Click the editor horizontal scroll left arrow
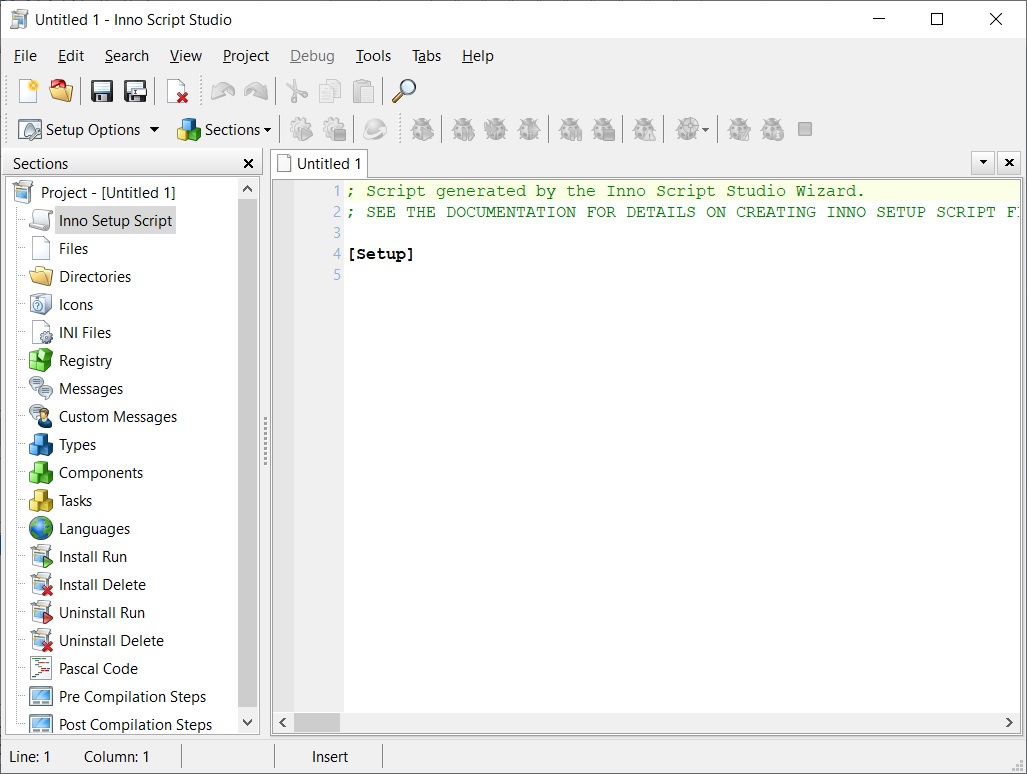Image resolution: width=1027 pixels, height=774 pixels. tap(283, 722)
